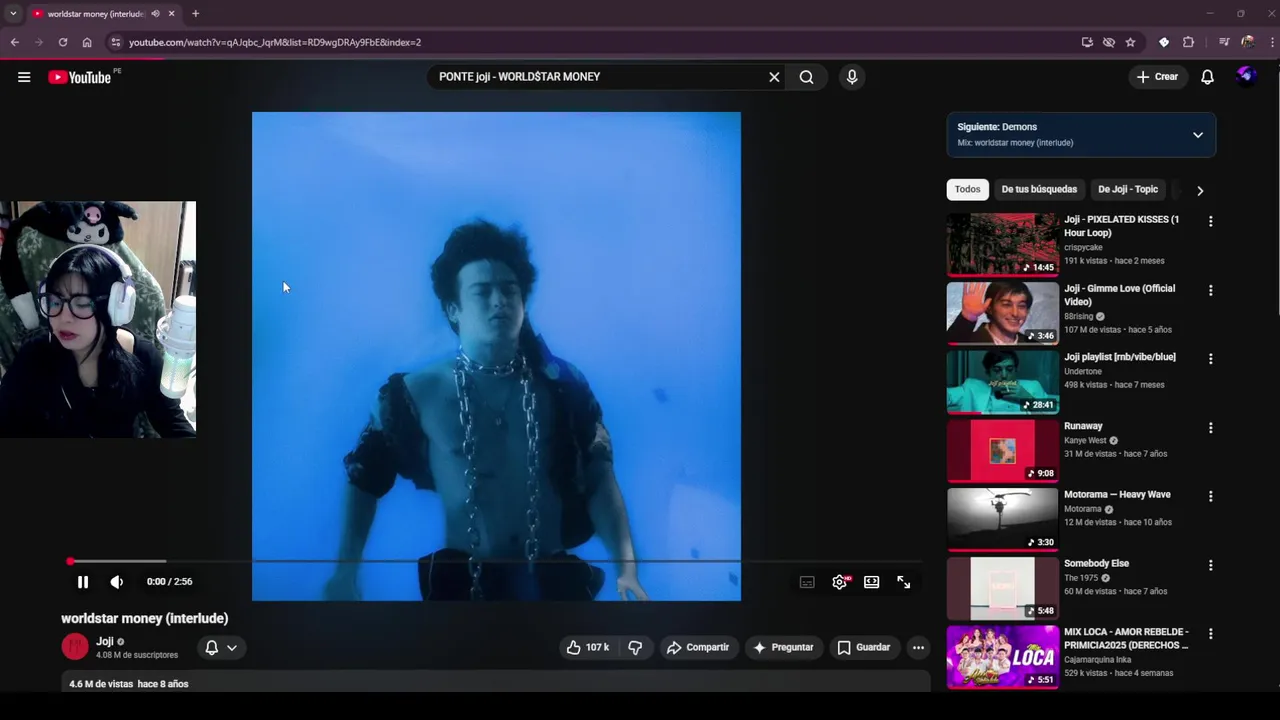Open MIX LOCA - AMOR REBELDE video
This screenshot has height=720, width=1280.
[1126, 639]
